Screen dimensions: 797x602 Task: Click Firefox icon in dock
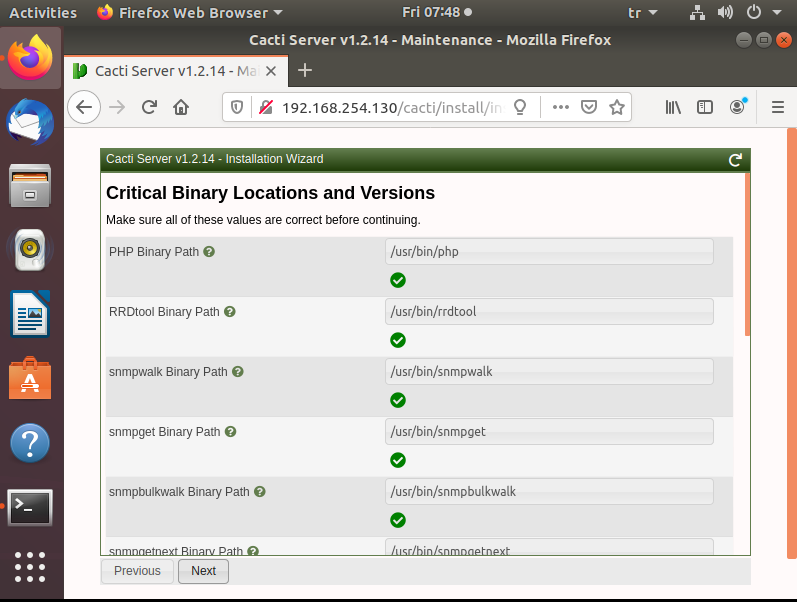click(x=30, y=57)
